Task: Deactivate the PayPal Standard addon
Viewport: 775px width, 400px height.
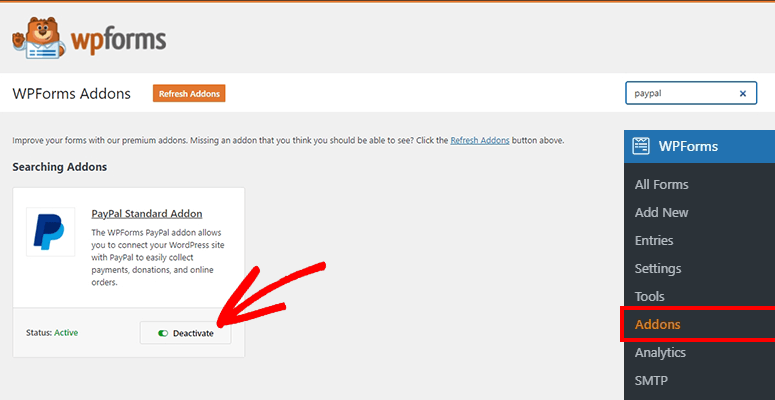Action: [185, 333]
